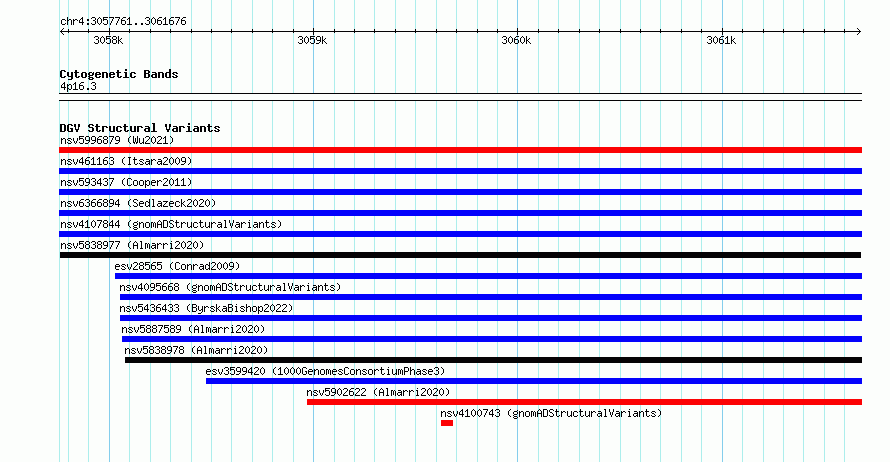This screenshot has width=890, height=462.
Task: Click the nsv5996879 (Wu2021) variant label
Action: [117, 140]
